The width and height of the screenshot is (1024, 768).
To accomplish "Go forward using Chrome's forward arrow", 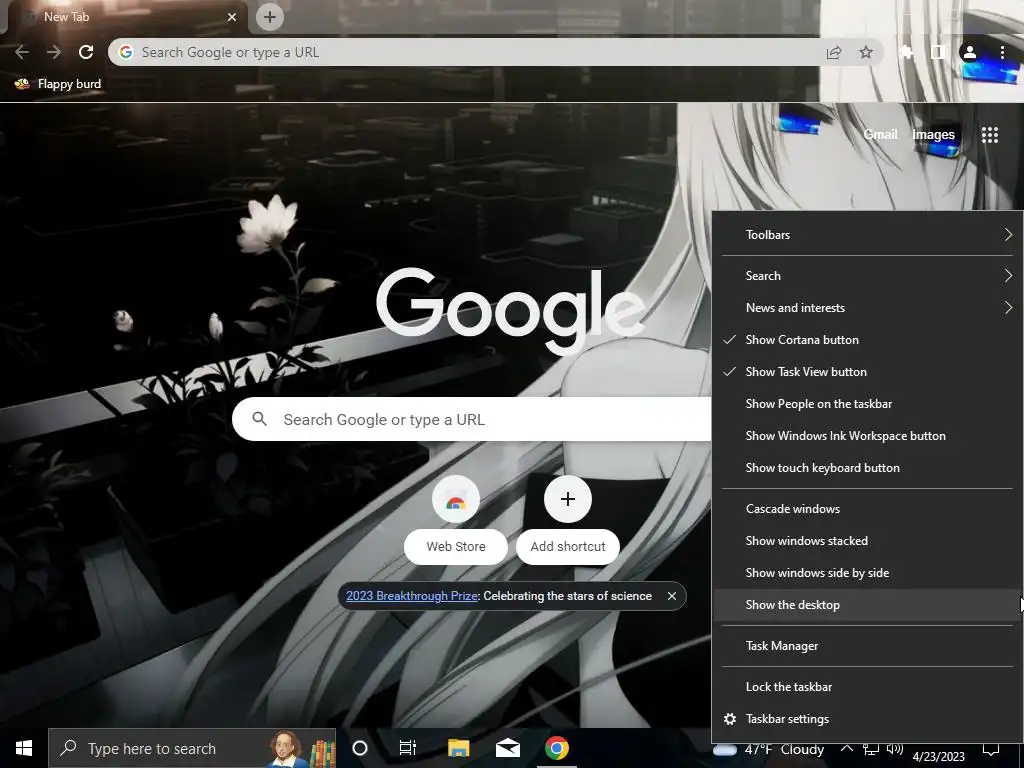I will point(54,52).
